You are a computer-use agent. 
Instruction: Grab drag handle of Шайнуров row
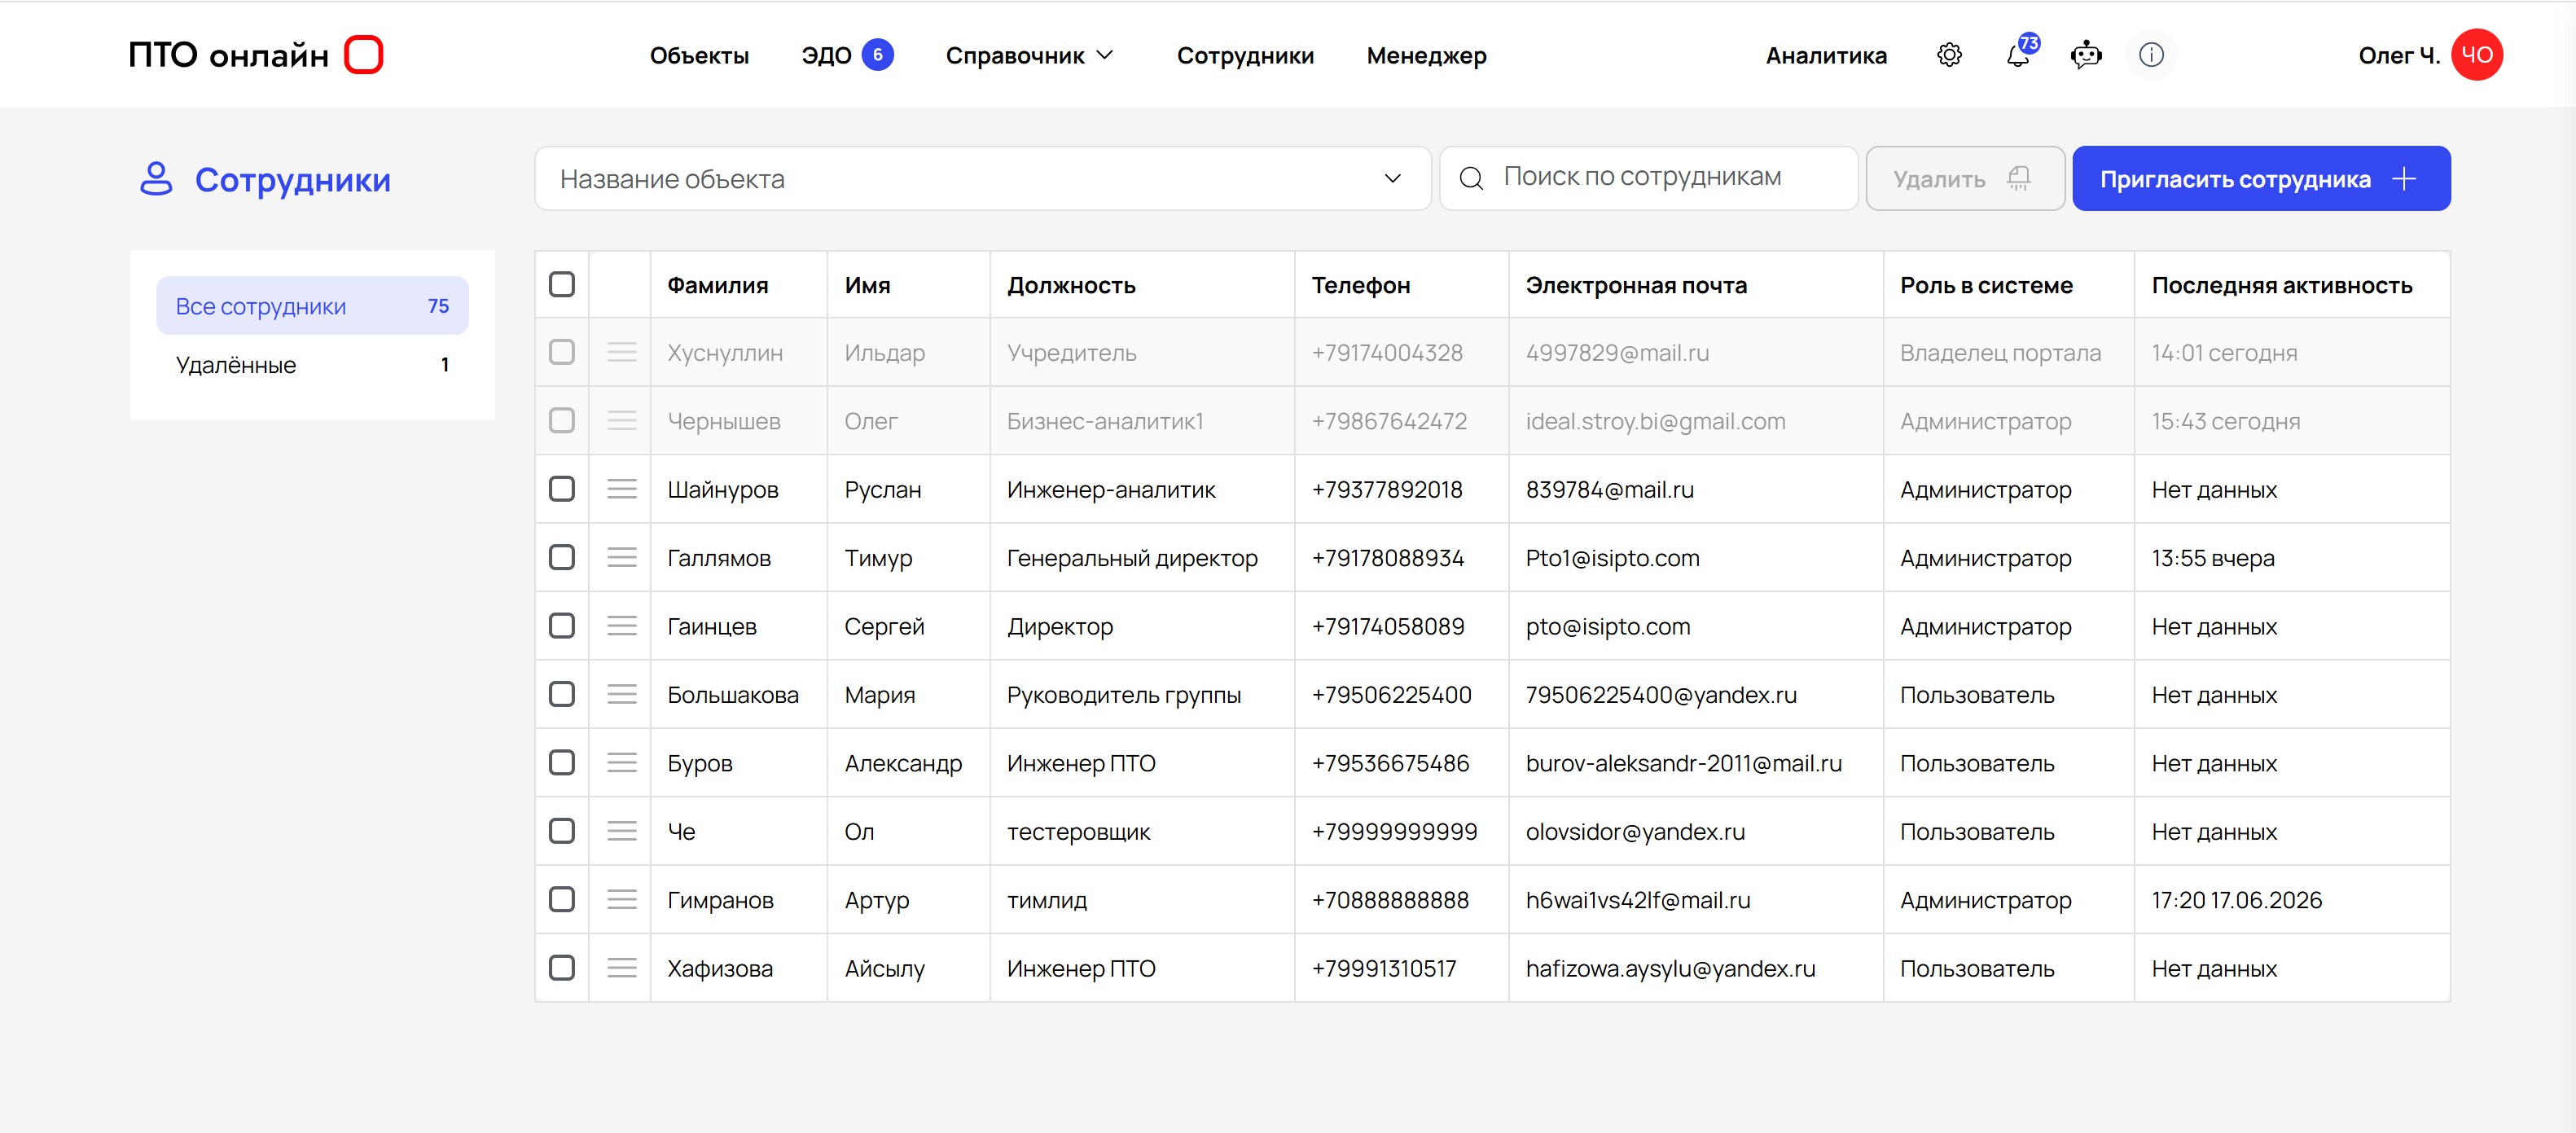622,489
